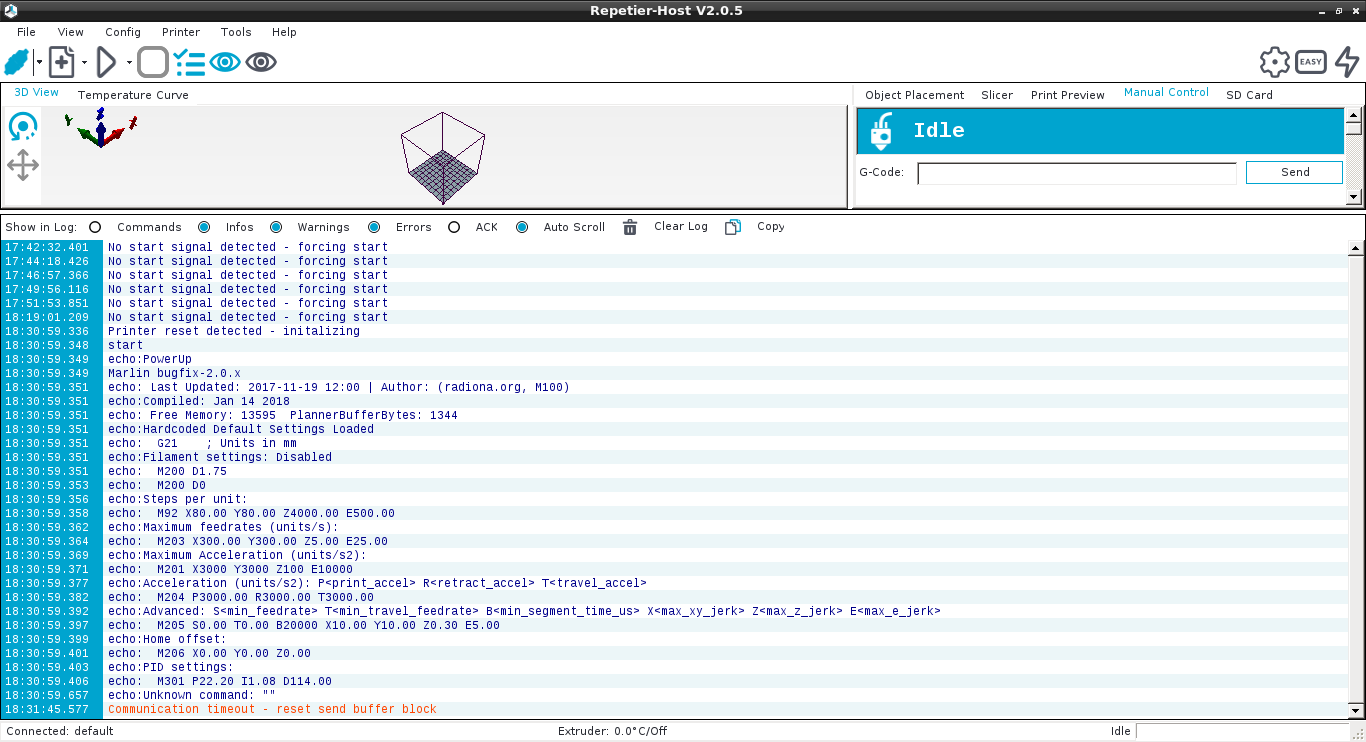This screenshot has height=742, width=1366.
Task: Open Printer Settings gear icon
Action: pyautogui.click(x=1275, y=62)
